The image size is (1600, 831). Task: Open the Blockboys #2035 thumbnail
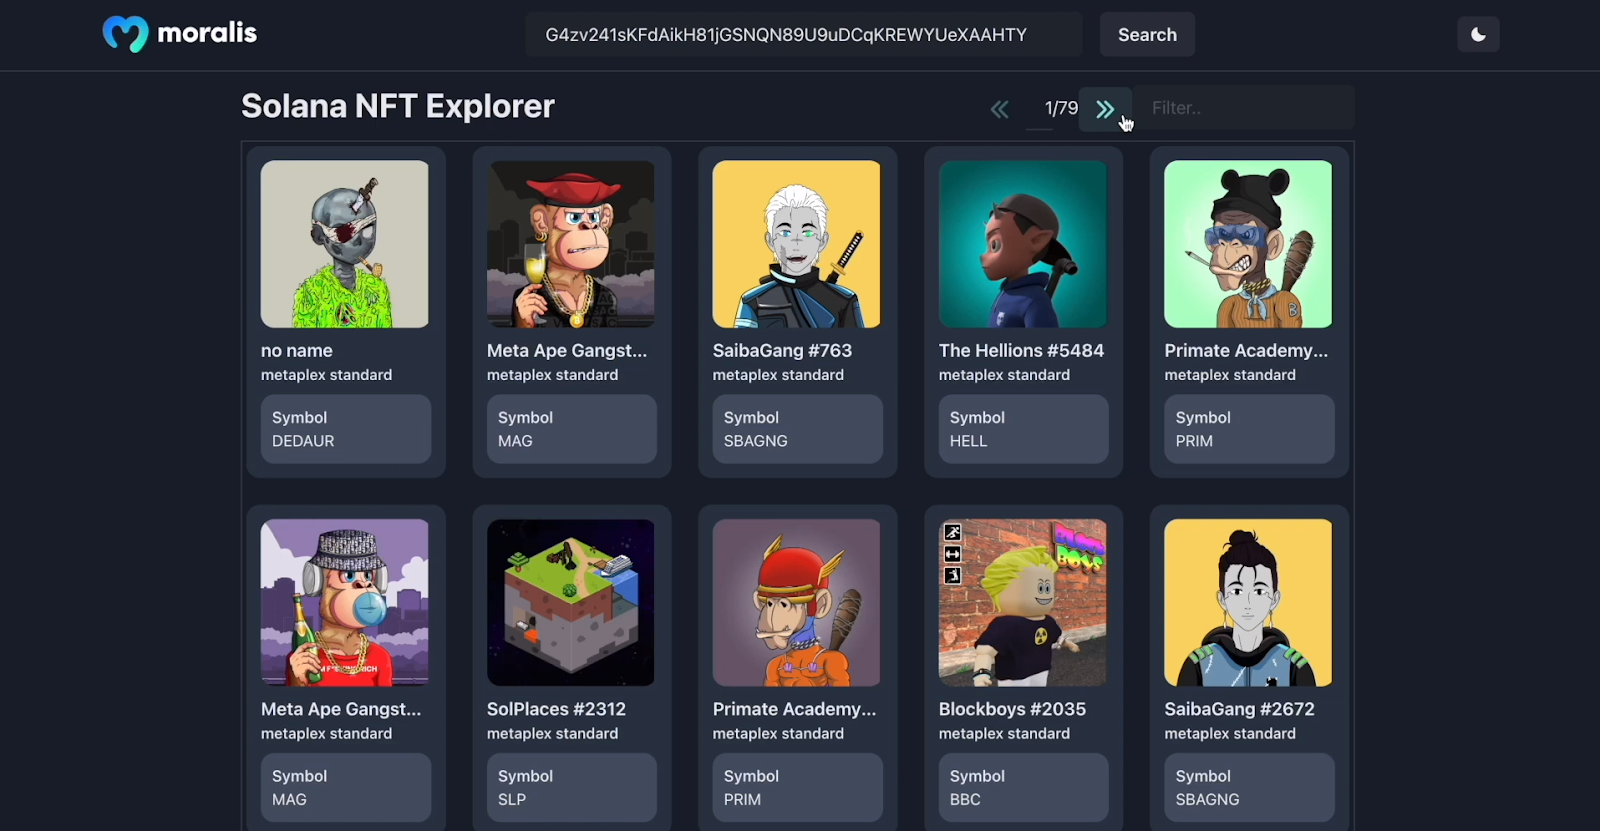click(x=1022, y=602)
